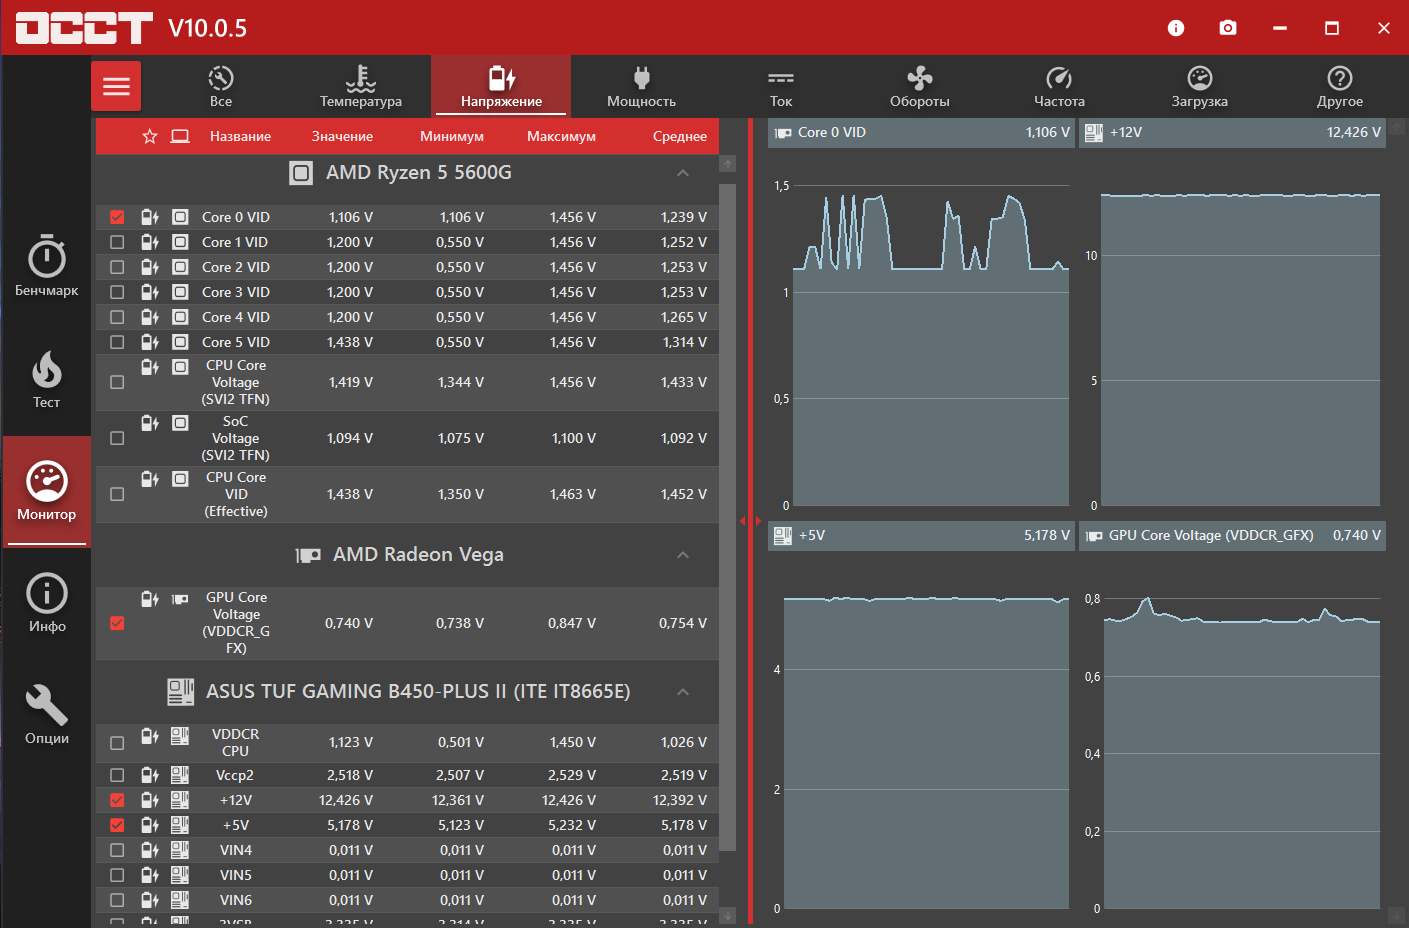
Task: Check the VDDCR CPU checkbox
Action: 117,743
